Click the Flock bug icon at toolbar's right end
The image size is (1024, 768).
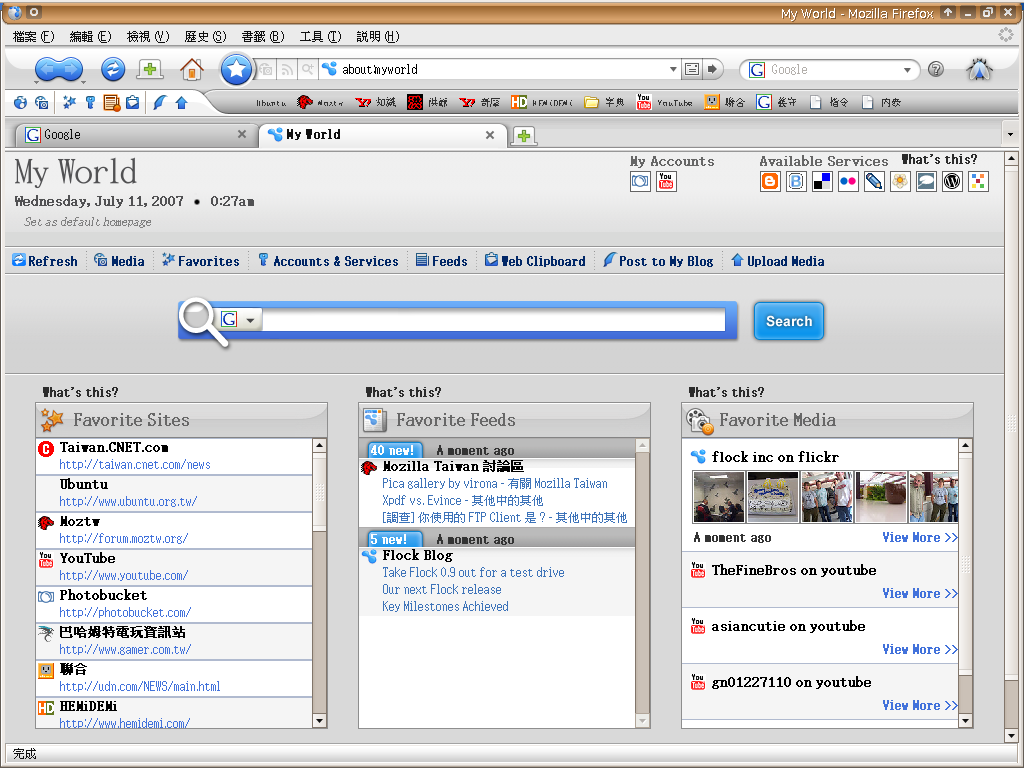coord(979,69)
